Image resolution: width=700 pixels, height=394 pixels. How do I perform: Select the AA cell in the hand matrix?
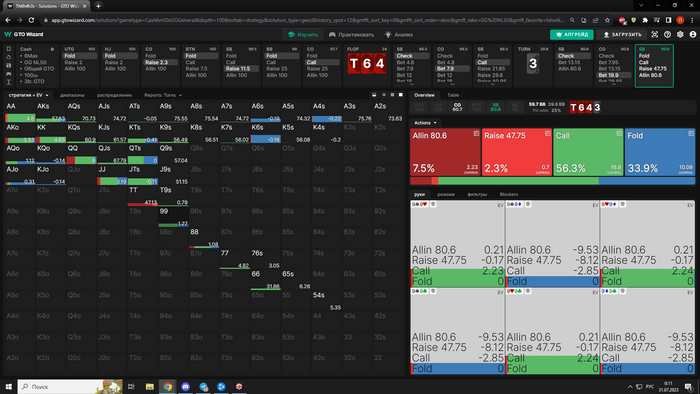(20, 112)
